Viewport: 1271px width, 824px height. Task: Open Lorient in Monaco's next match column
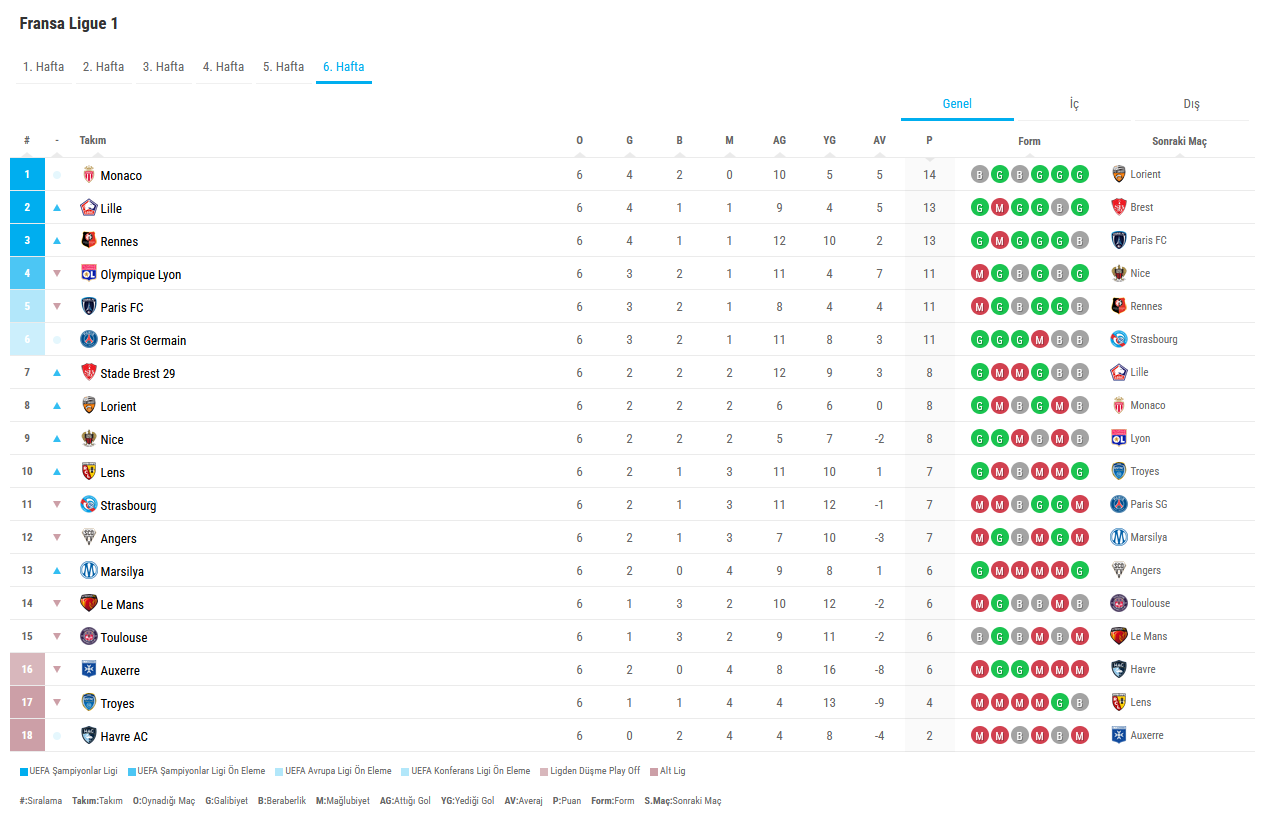click(1146, 174)
